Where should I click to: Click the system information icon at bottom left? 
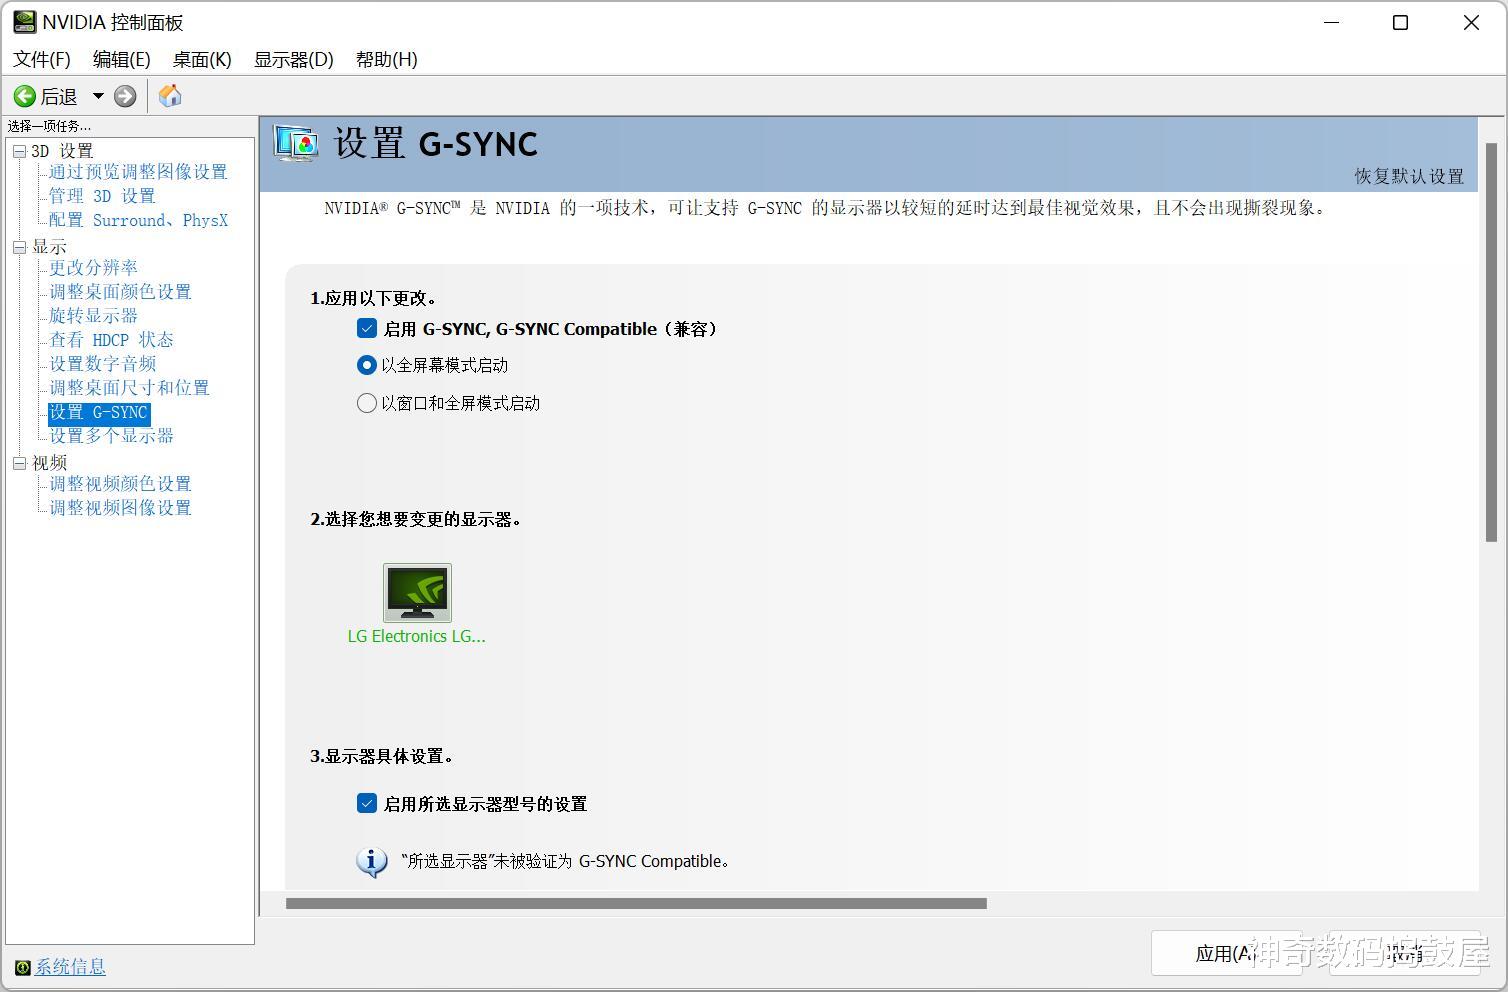pos(21,967)
